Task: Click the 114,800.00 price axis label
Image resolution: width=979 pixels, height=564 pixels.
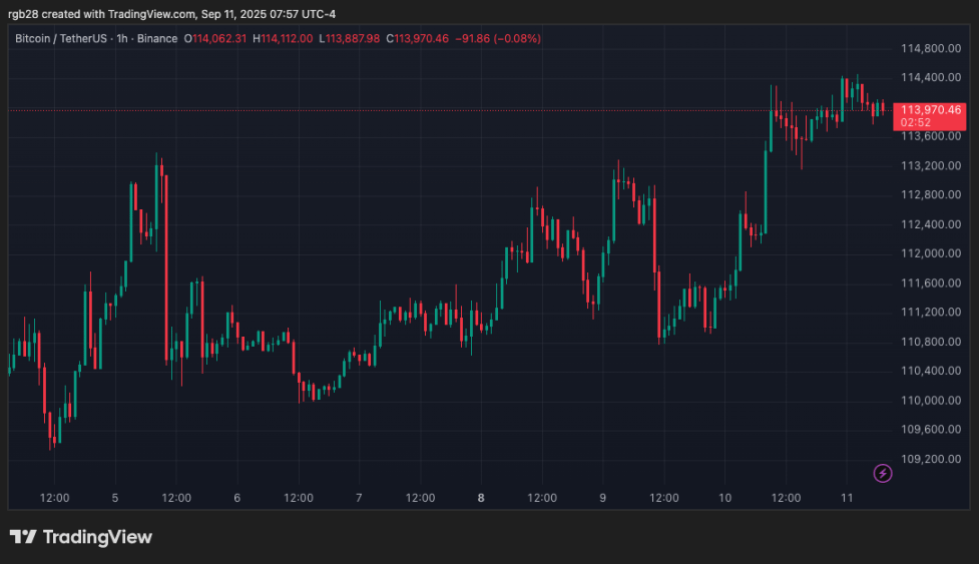Action: click(924, 48)
